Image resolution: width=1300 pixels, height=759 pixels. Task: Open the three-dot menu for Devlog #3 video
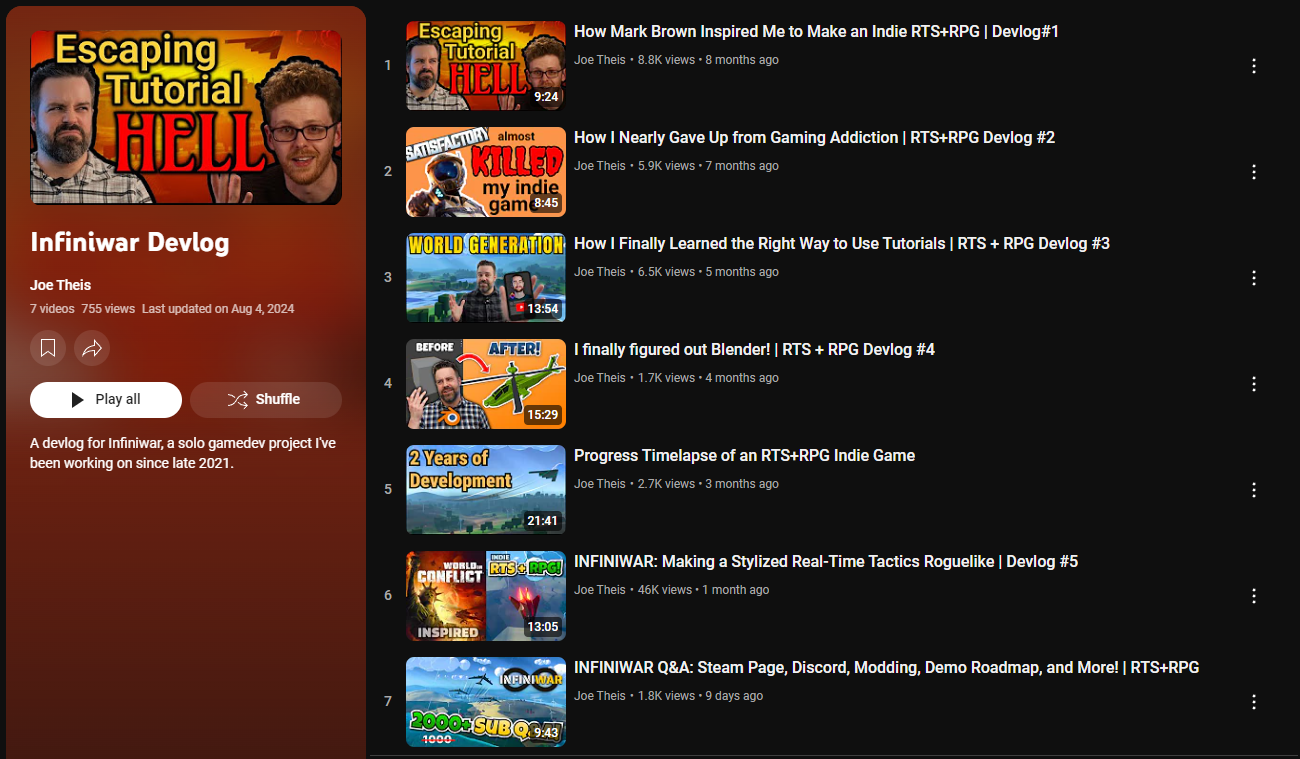click(1253, 278)
